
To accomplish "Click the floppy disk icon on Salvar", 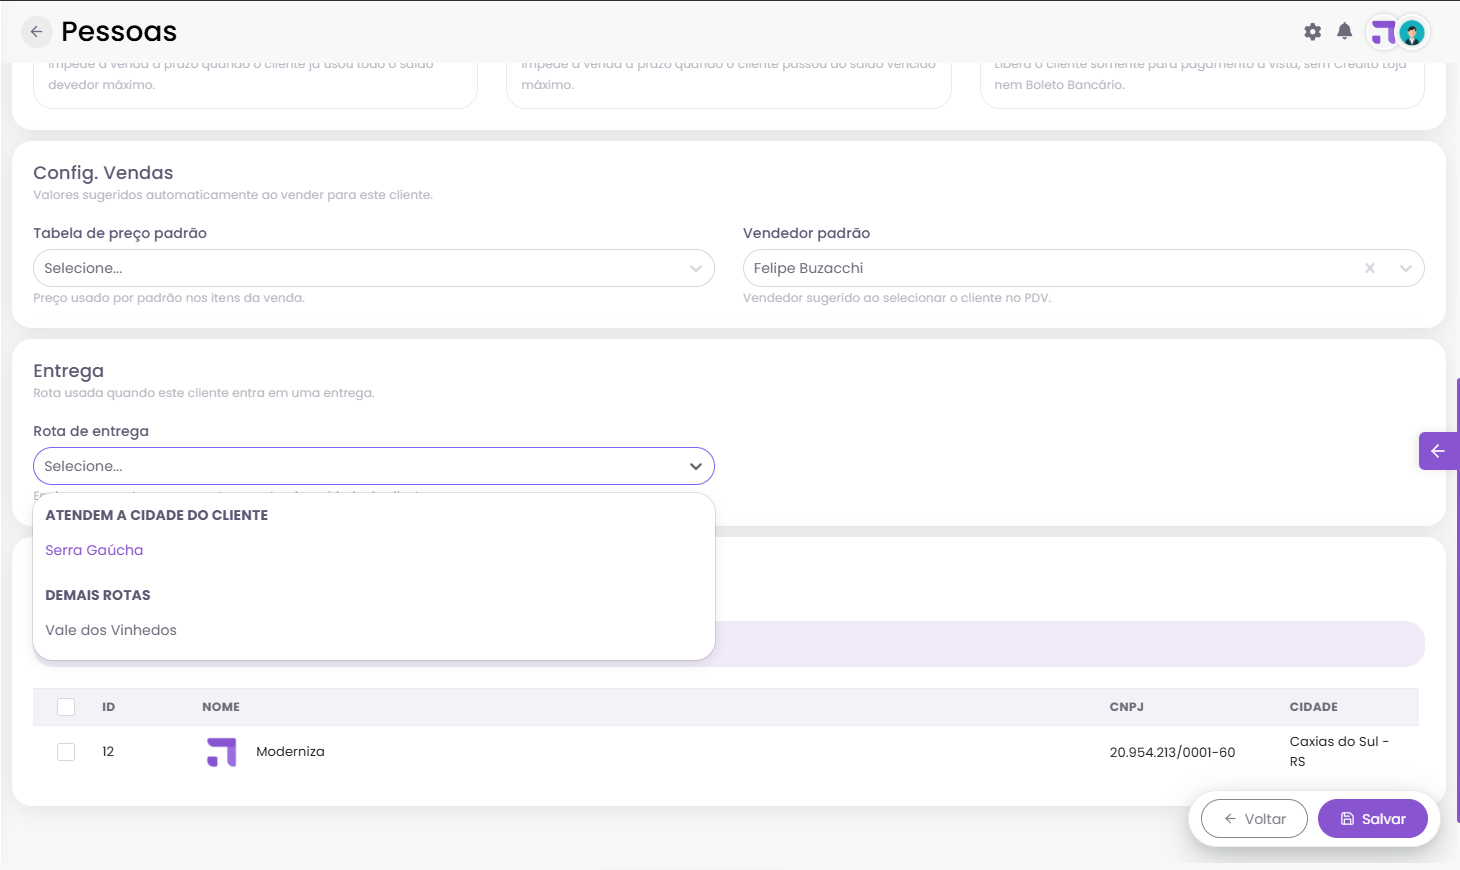I will 1347,819.
